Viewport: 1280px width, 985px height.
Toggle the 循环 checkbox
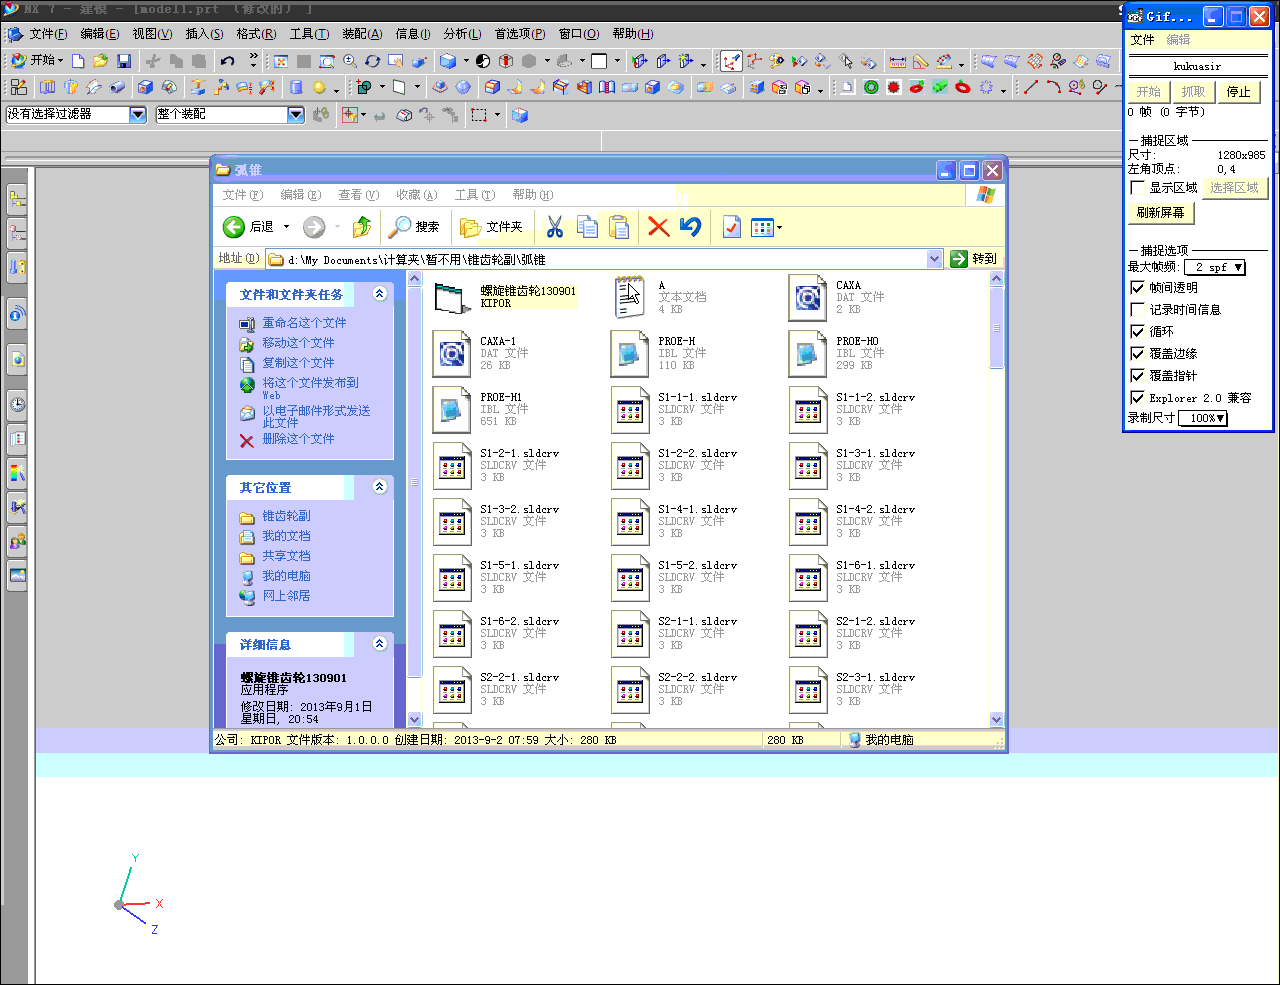click(1137, 331)
